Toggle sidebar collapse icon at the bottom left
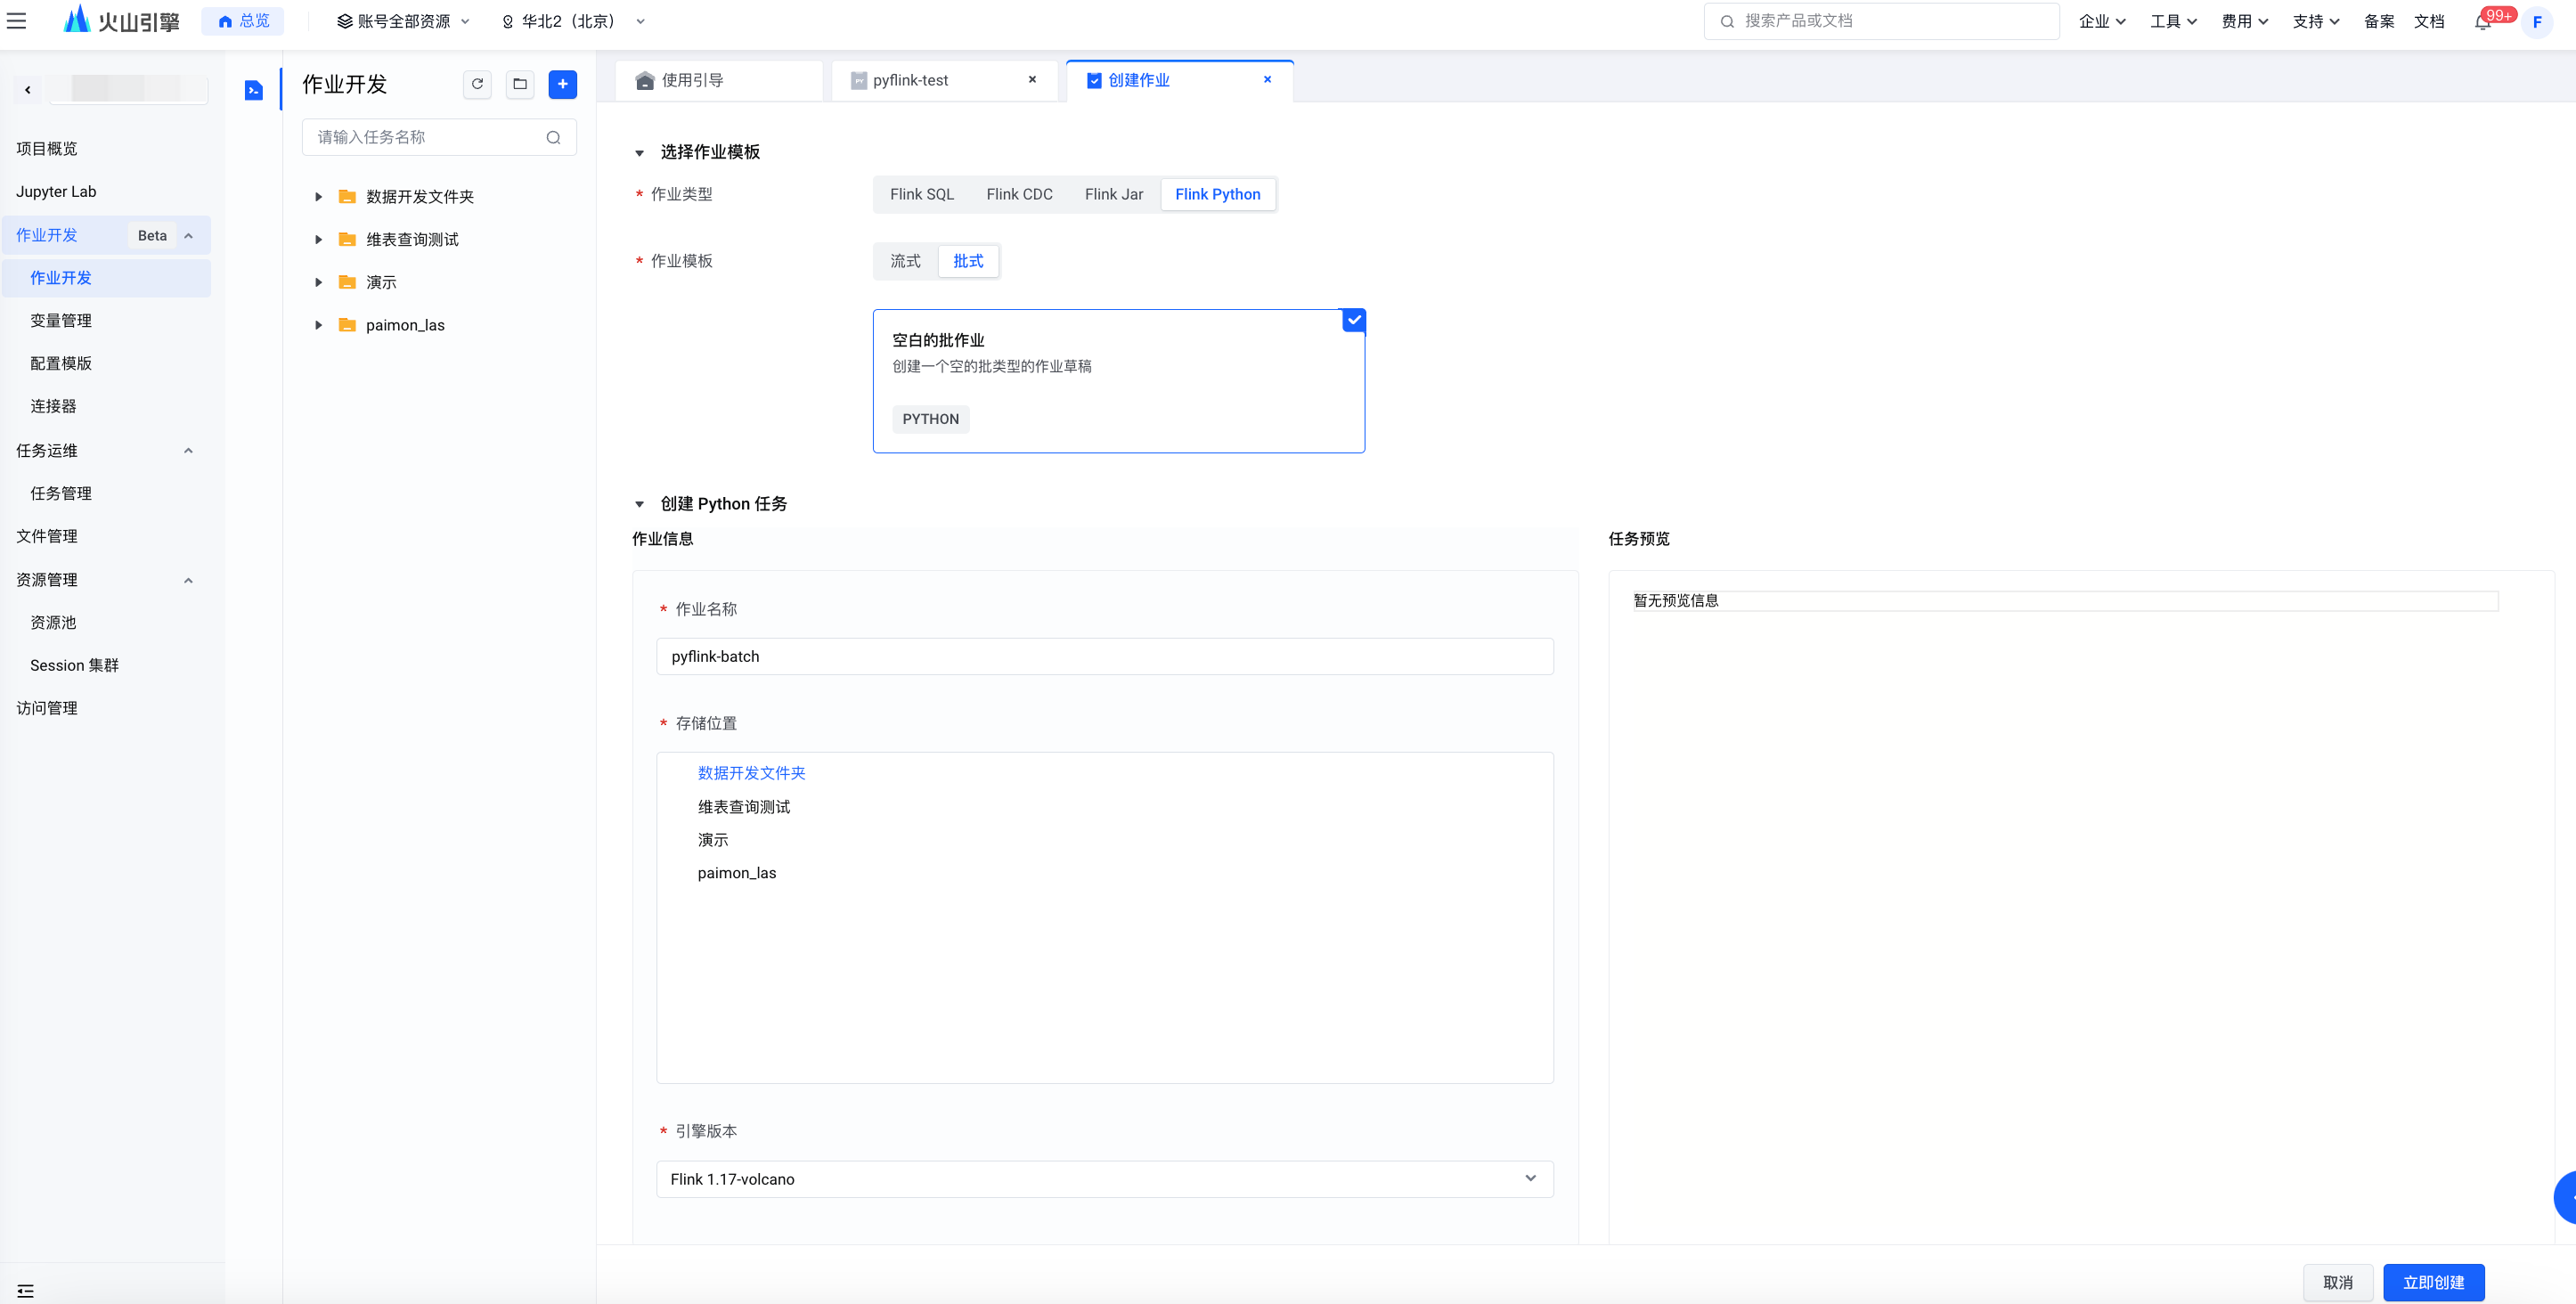This screenshot has height=1304, width=2576. click(x=25, y=1290)
